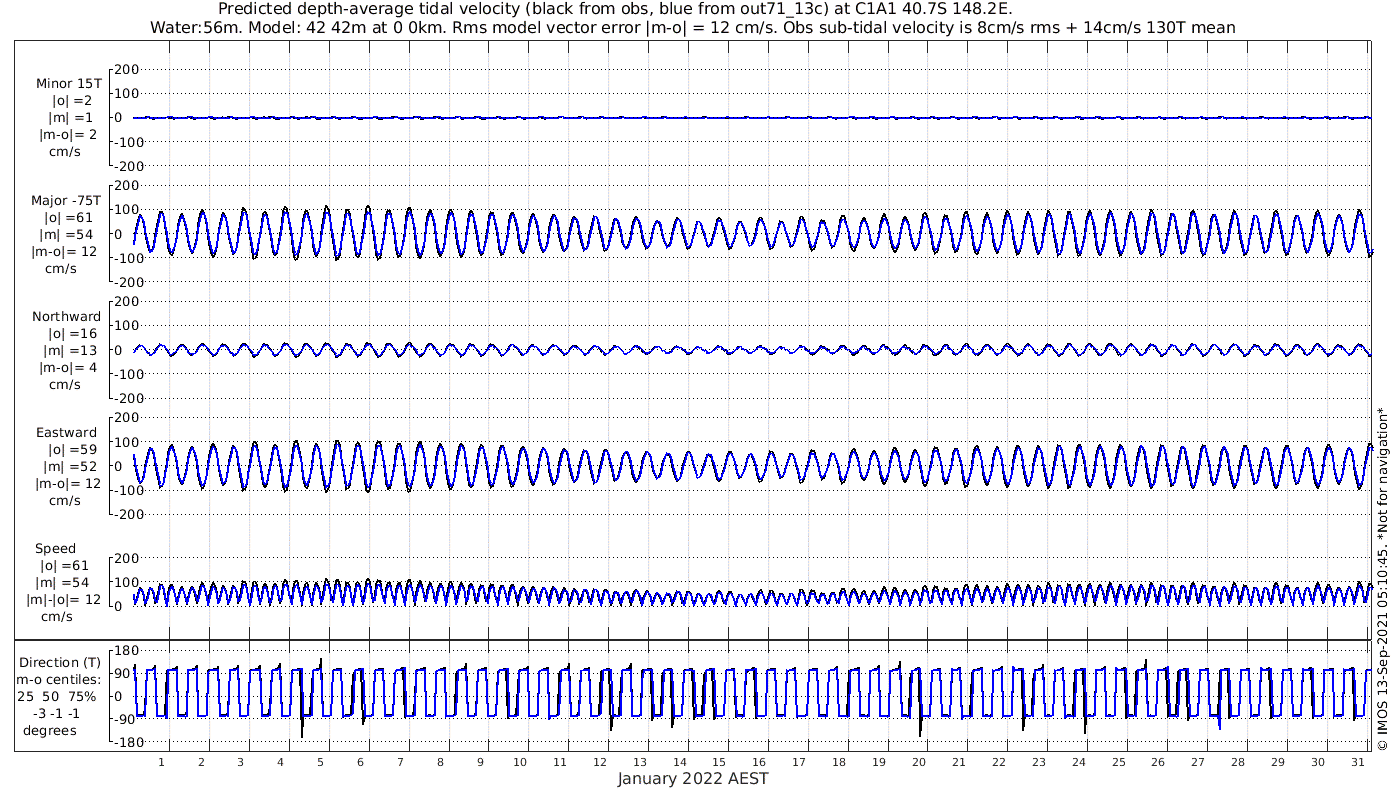Click day '31' on the date axis
The height and width of the screenshot is (800, 1400).
click(x=1357, y=762)
